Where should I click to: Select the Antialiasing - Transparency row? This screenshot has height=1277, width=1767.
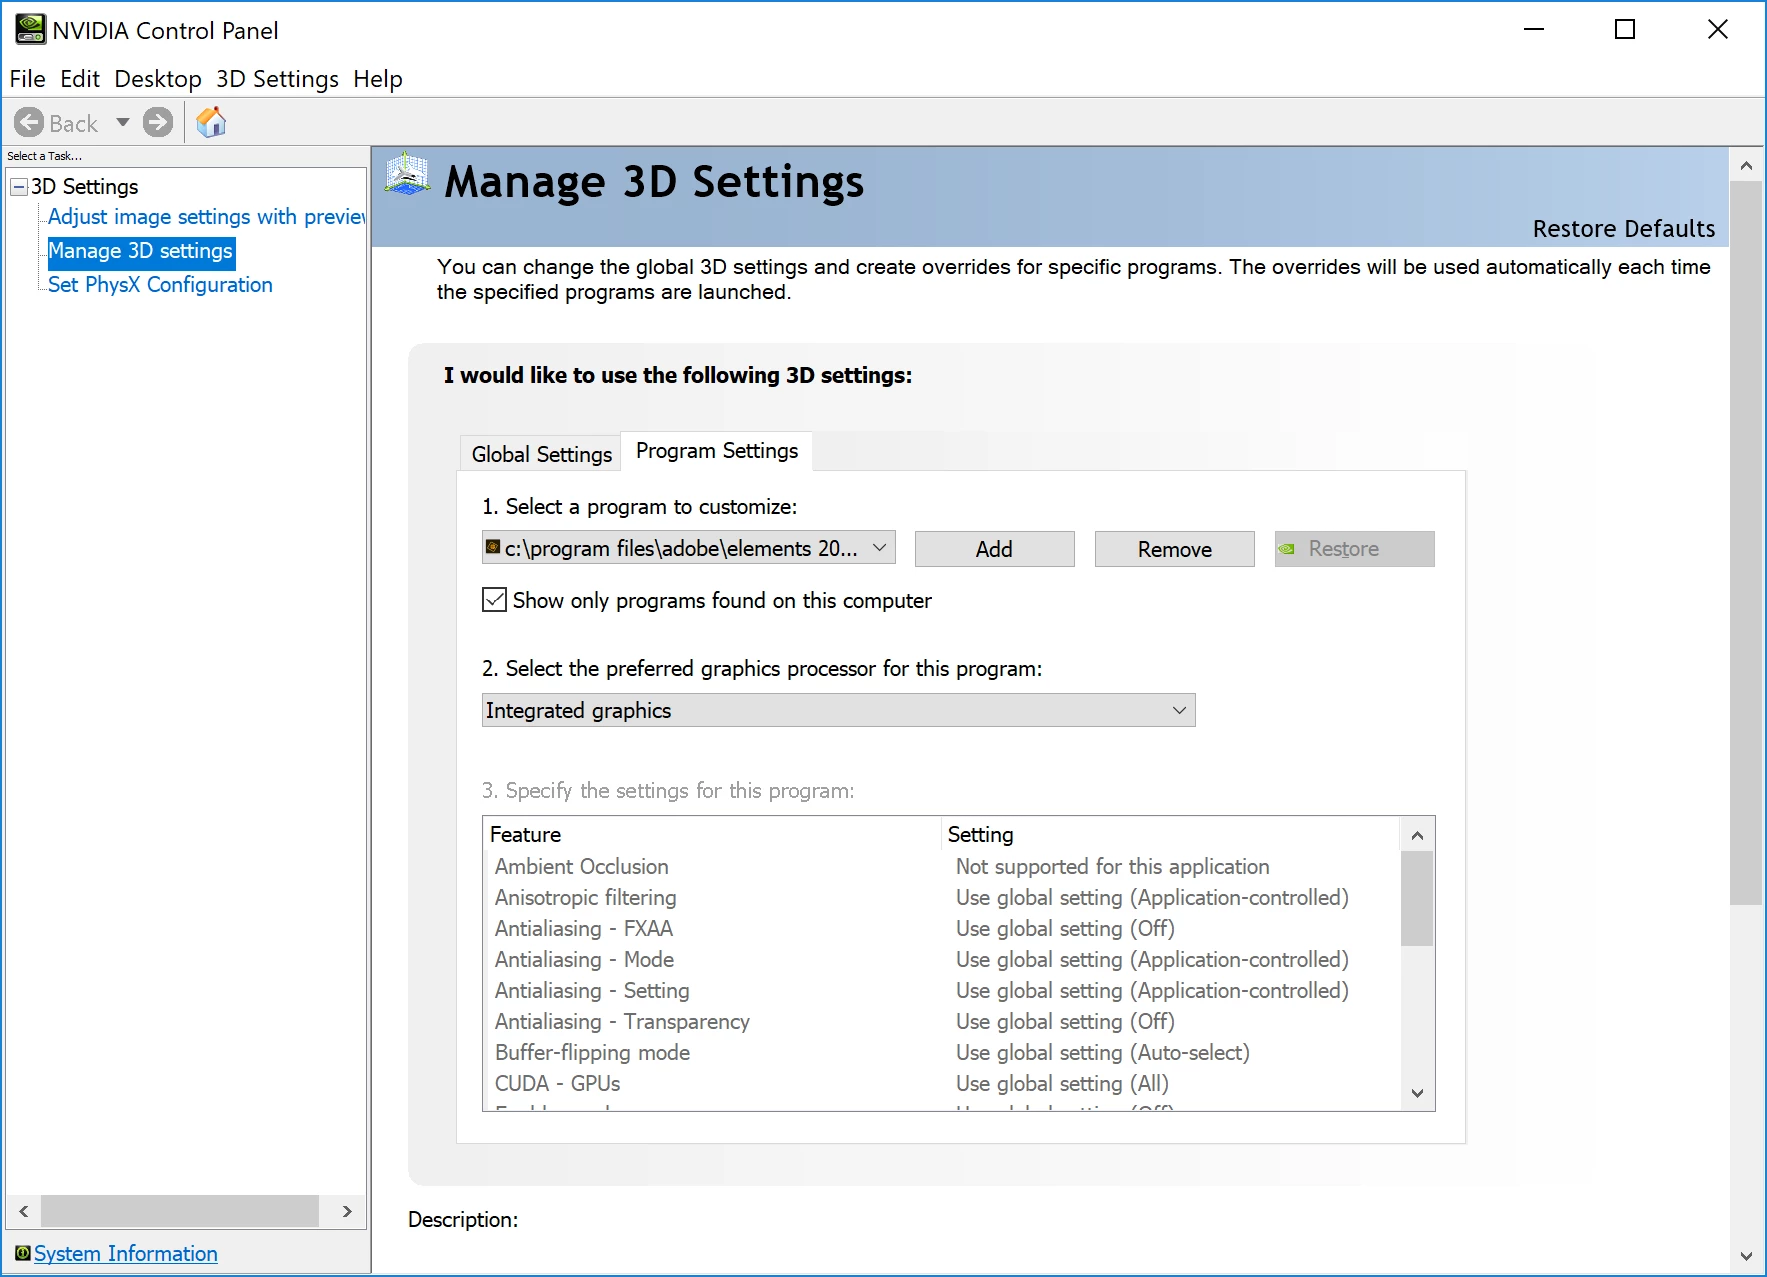click(x=941, y=1022)
